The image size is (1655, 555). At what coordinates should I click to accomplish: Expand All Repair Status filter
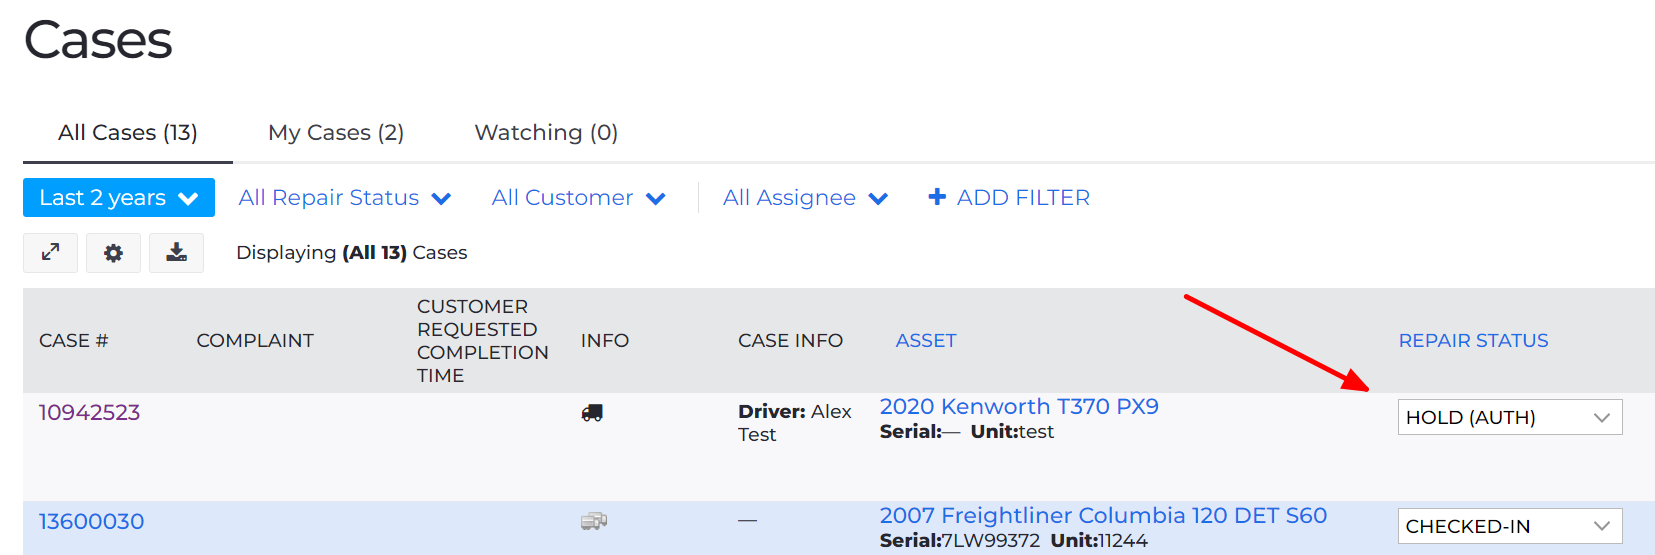(x=344, y=198)
